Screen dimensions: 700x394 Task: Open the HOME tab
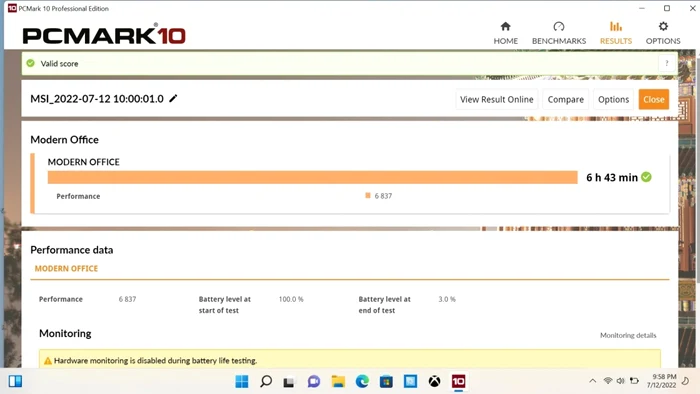click(505, 33)
